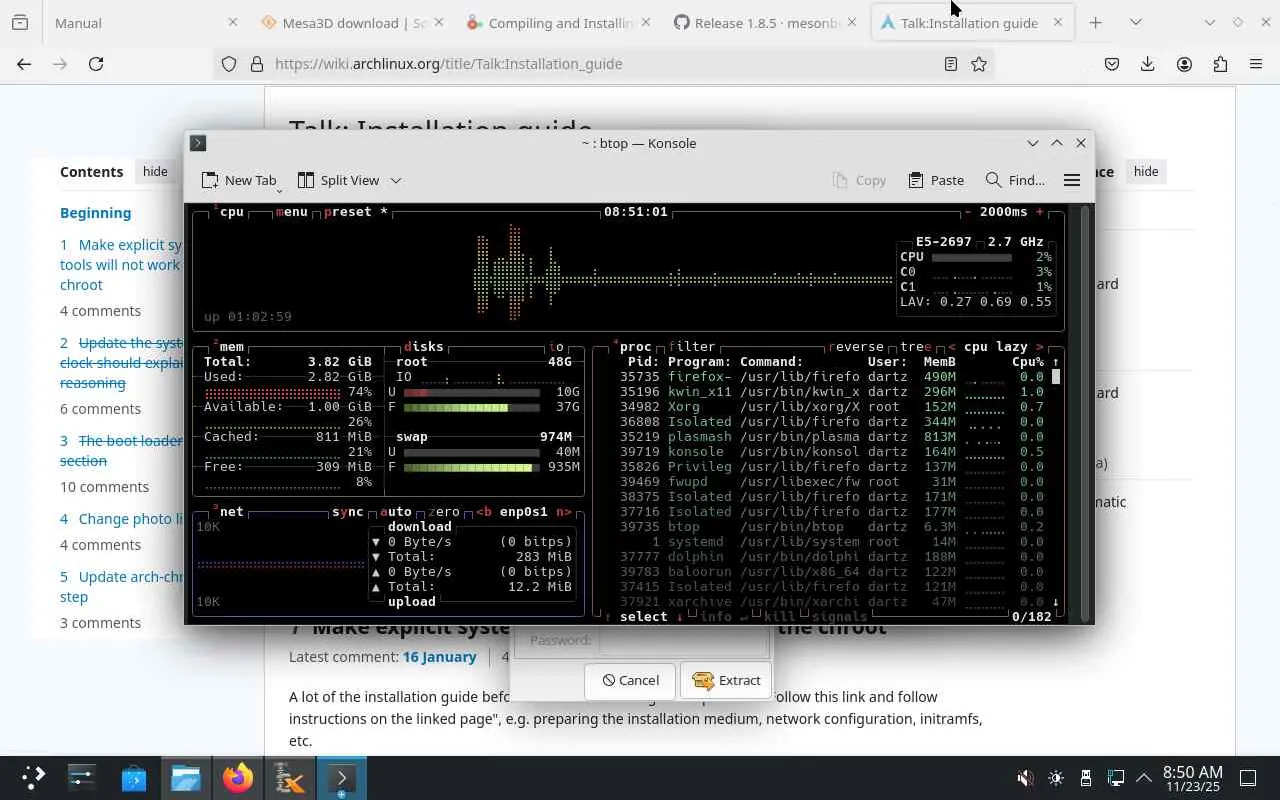Toggle Firefox reader view icon
Screen dimensions: 1280x800
tap(951, 64)
